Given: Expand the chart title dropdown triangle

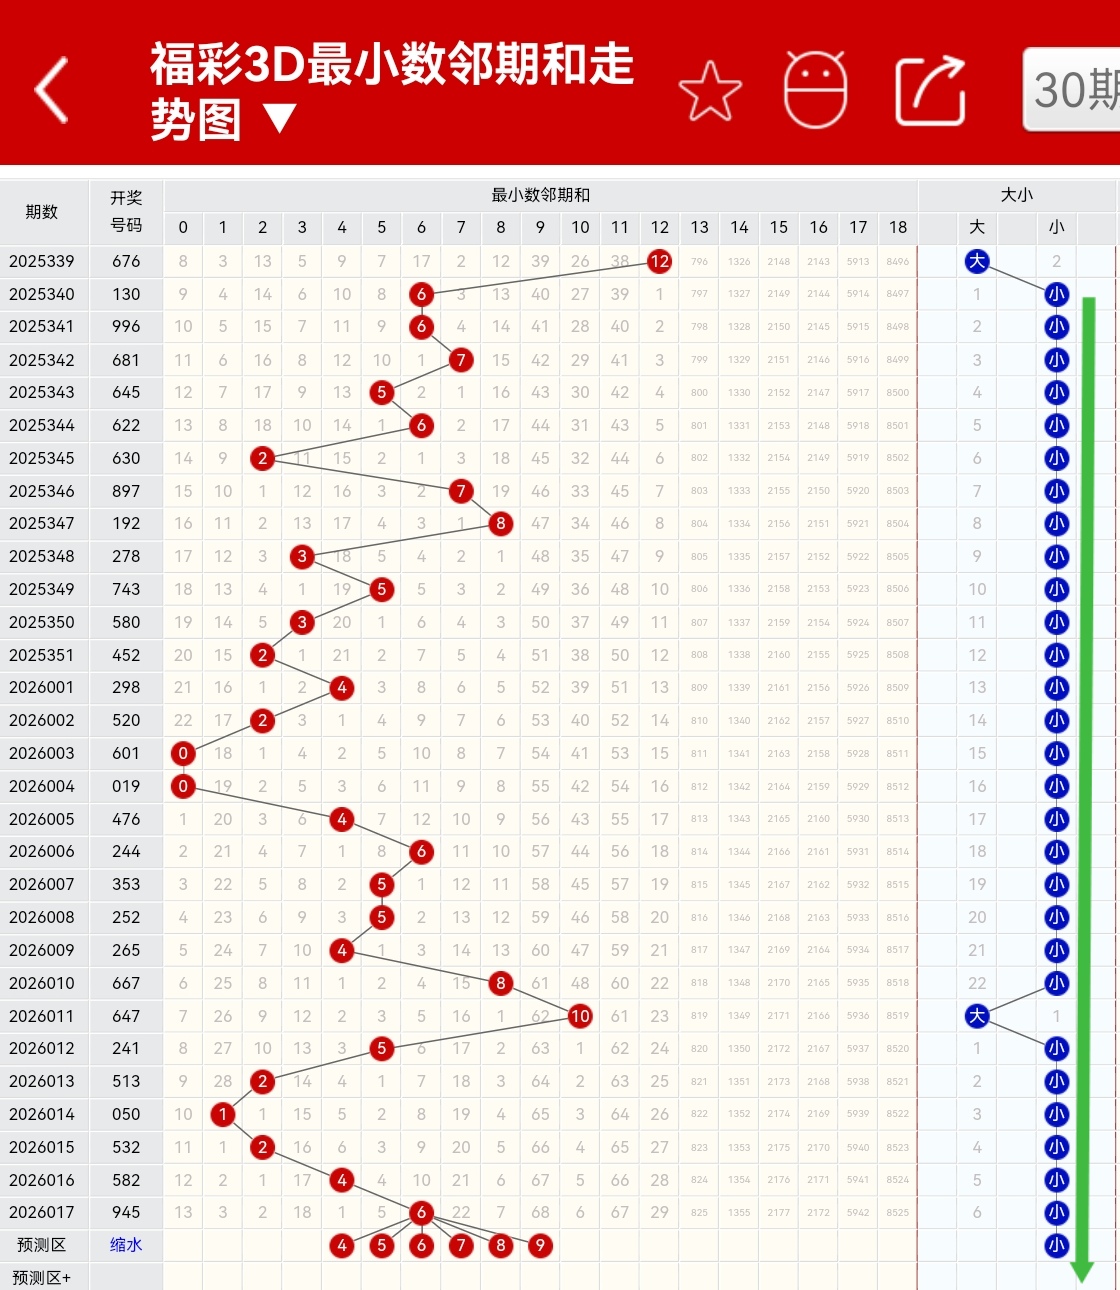Looking at the screenshot, I should tap(279, 120).
